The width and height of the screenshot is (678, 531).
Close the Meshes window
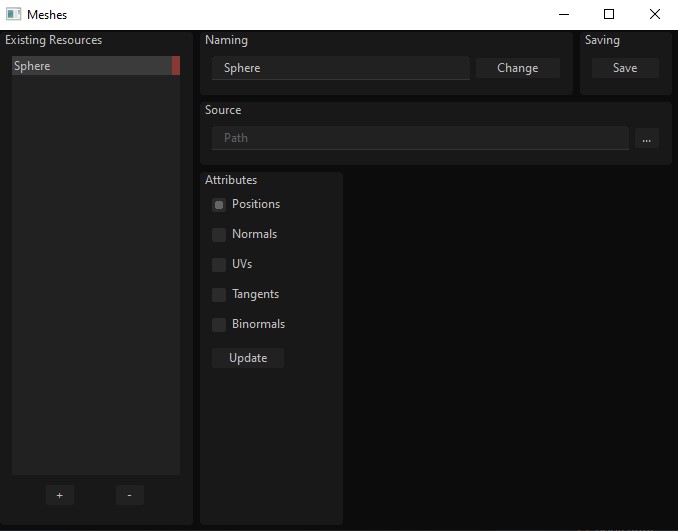coord(655,14)
